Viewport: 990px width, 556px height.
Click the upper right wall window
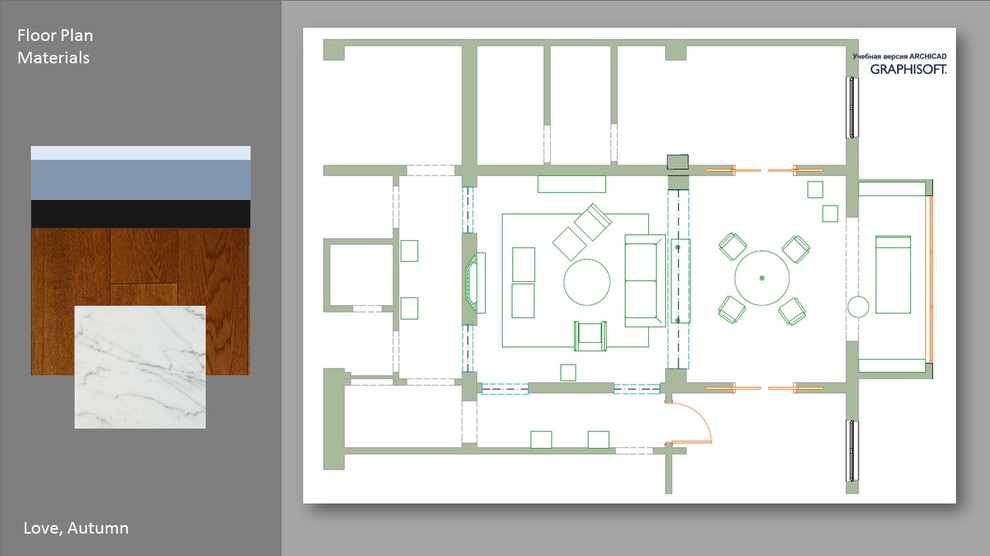tap(852, 107)
